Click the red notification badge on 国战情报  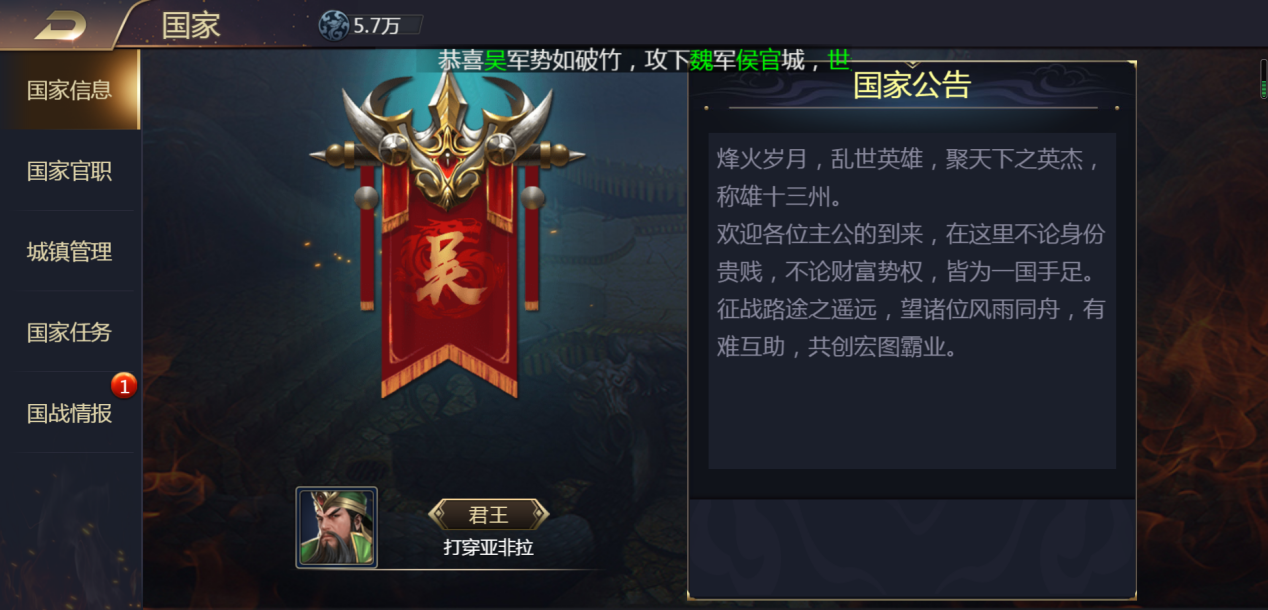[123, 385]
